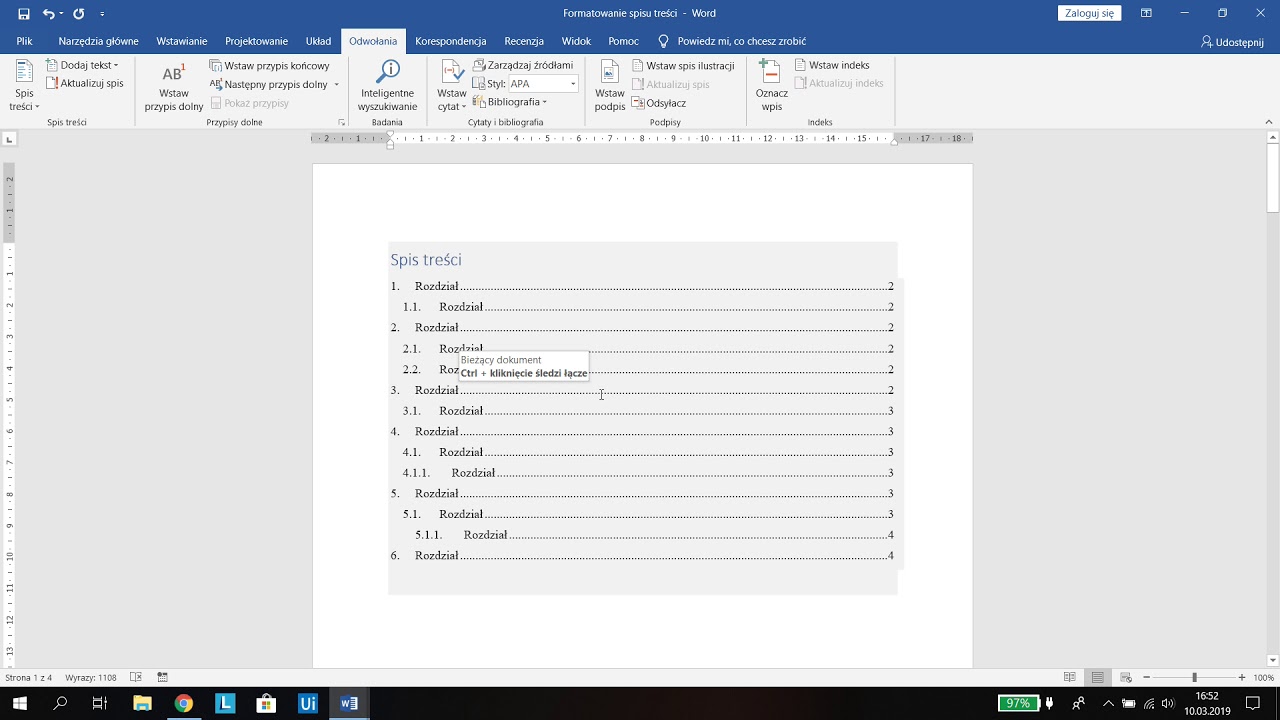The height and width of the screenshot is (720, 1280).
Task: Open Inteligentne wyszukiwanie
Action: (387, 86)
